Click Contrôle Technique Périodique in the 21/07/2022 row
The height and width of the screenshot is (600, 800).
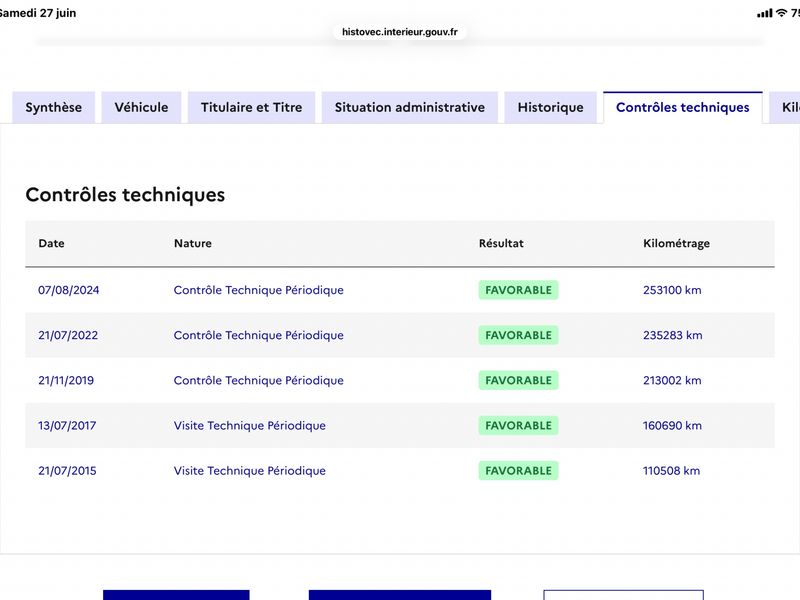[x=259, y=335]
